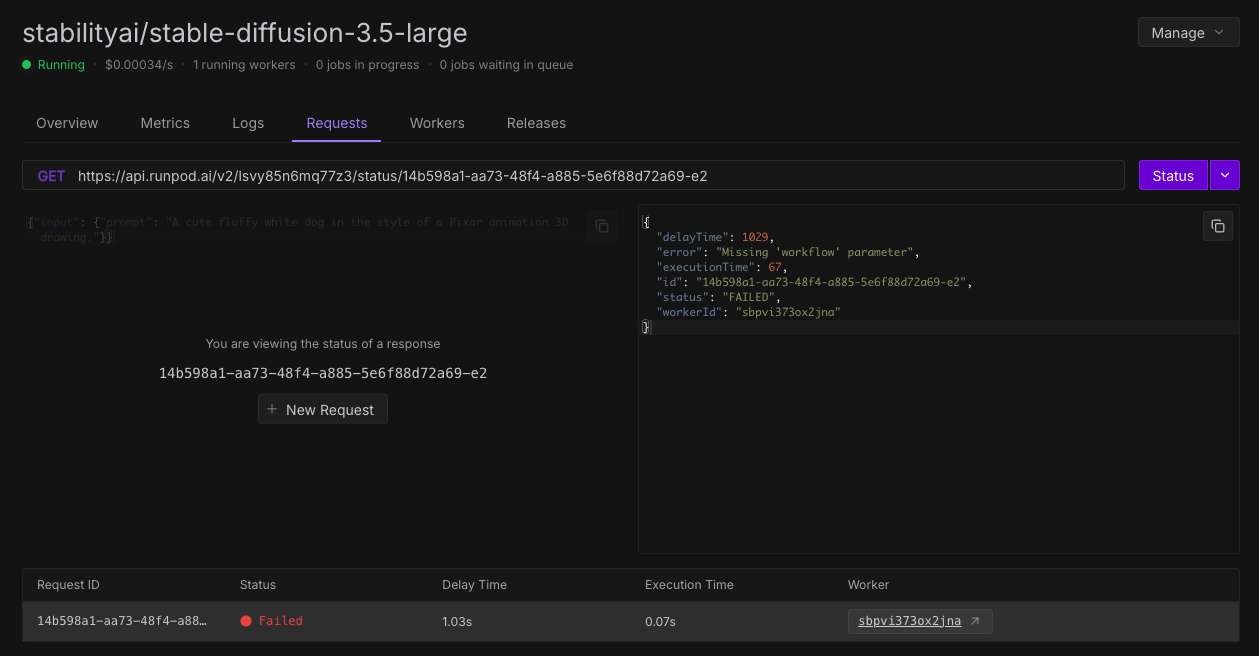Click the "error" line in response JSON

click(787, 252)
